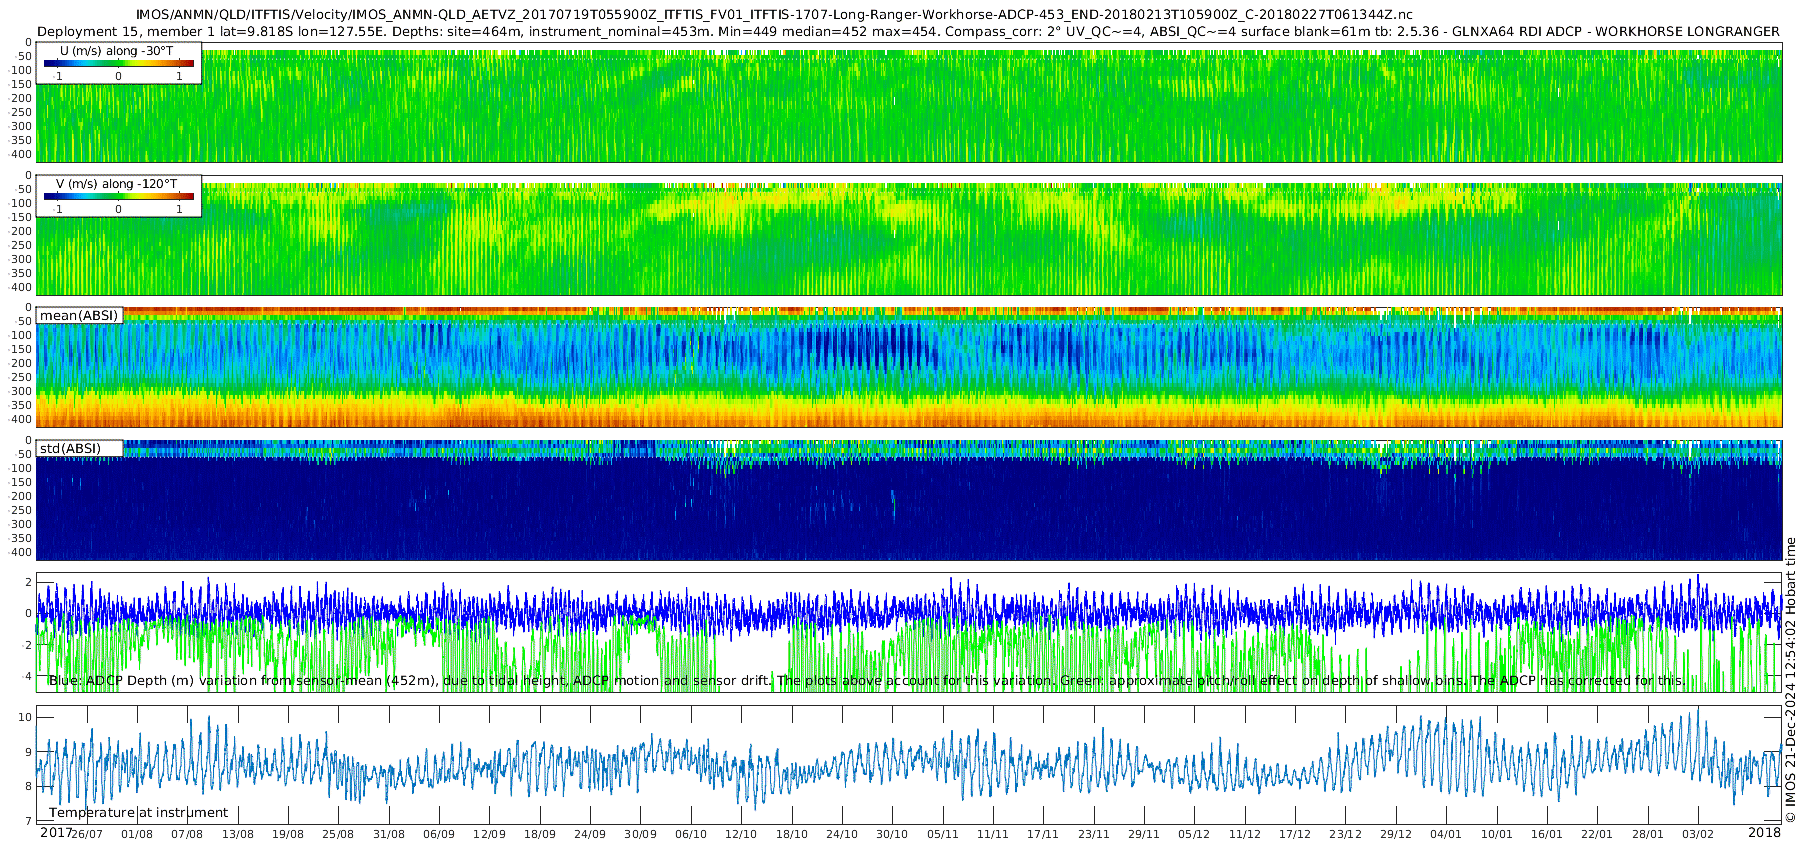This screenshot has height=850, width=1800.
Task: Click the '17/11' date tick label
Action: pyautogui.click(x=1043, y=835)
